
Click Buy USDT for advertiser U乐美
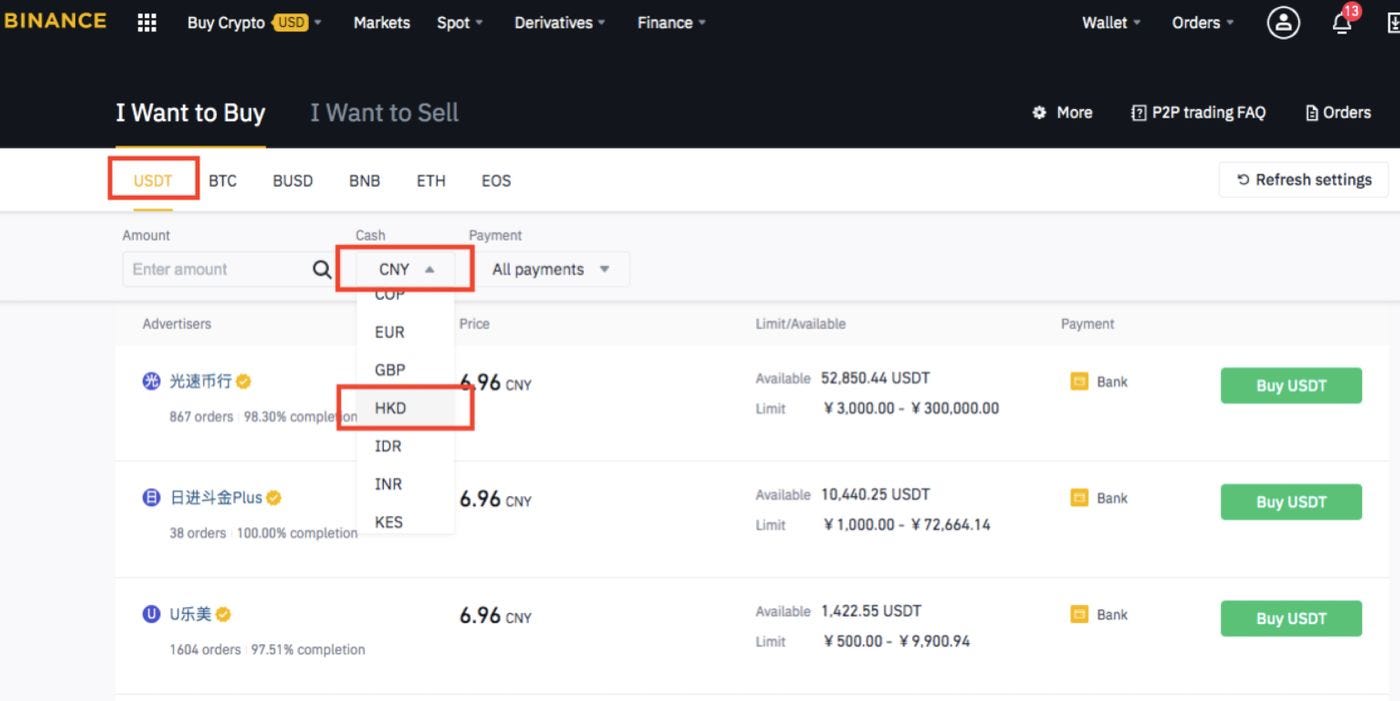click(1290, 618)
